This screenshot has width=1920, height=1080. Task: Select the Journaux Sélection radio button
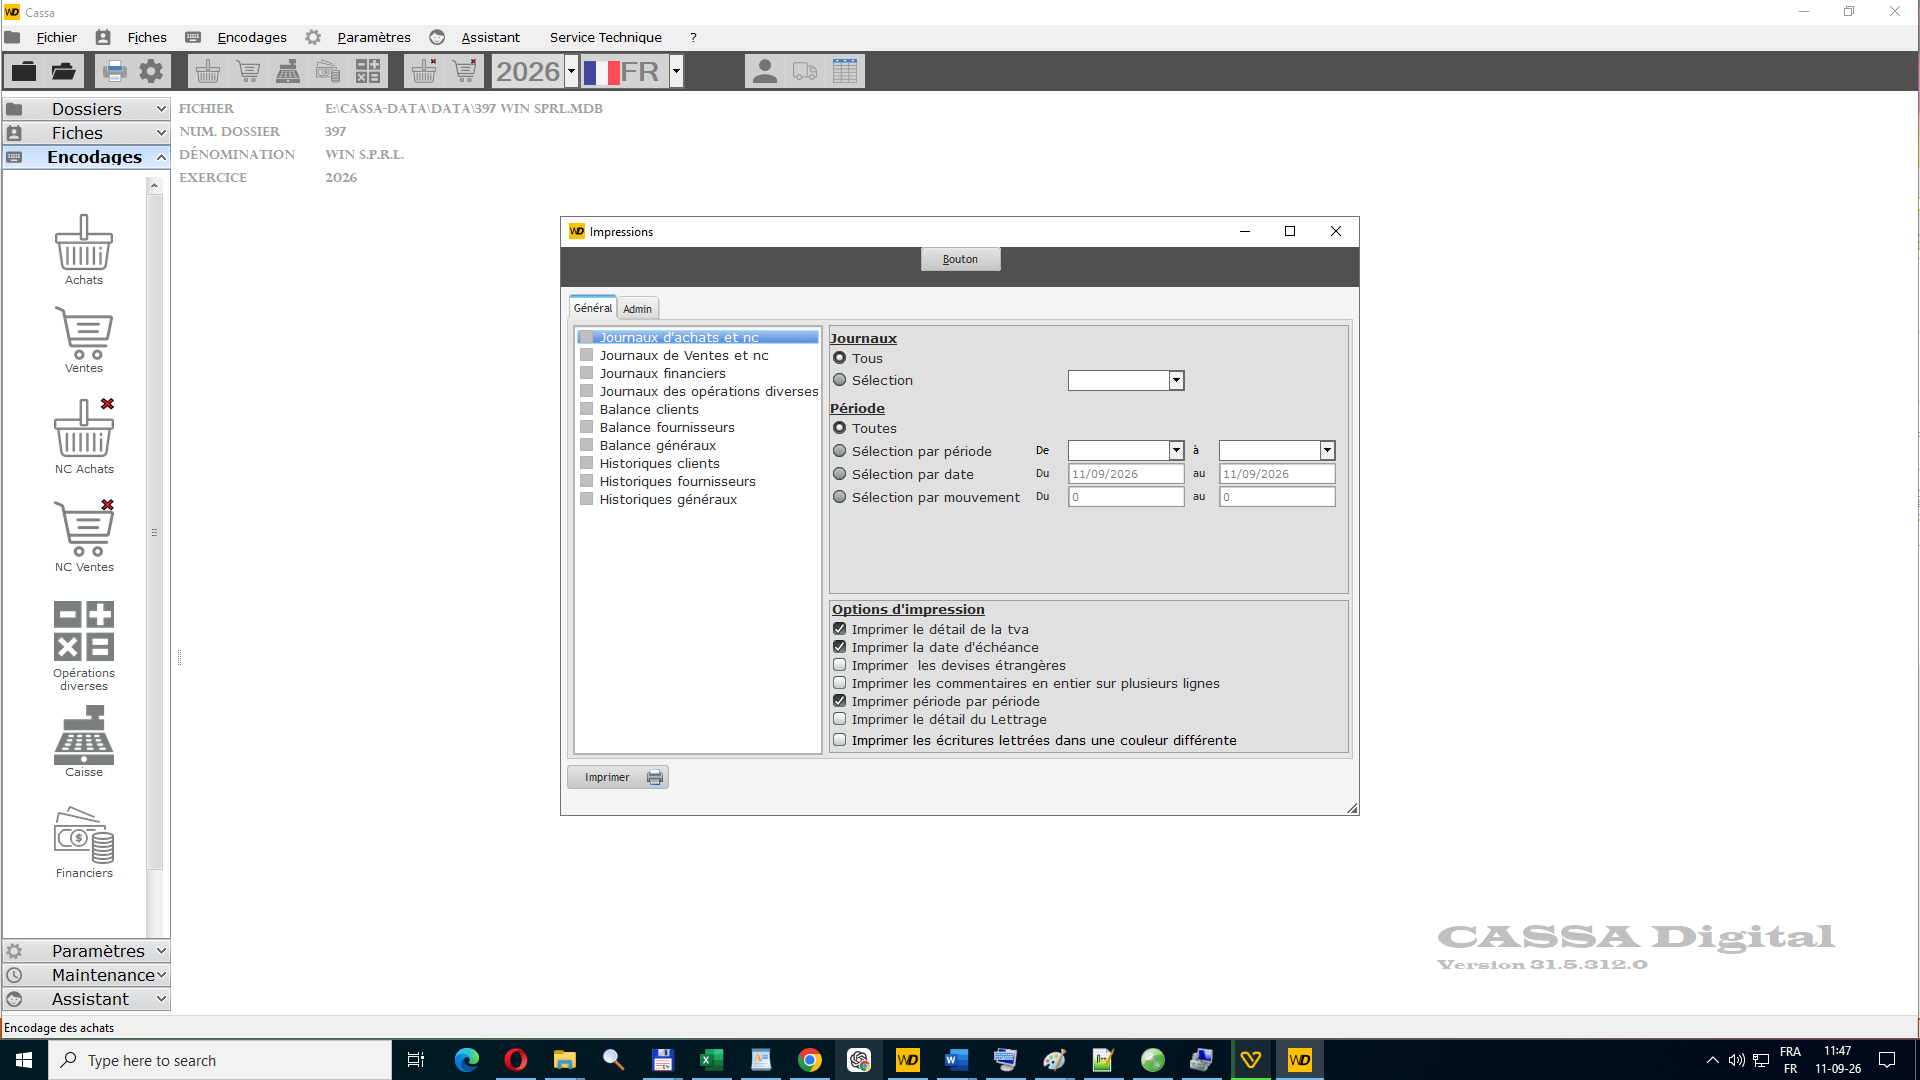(840, 380)
